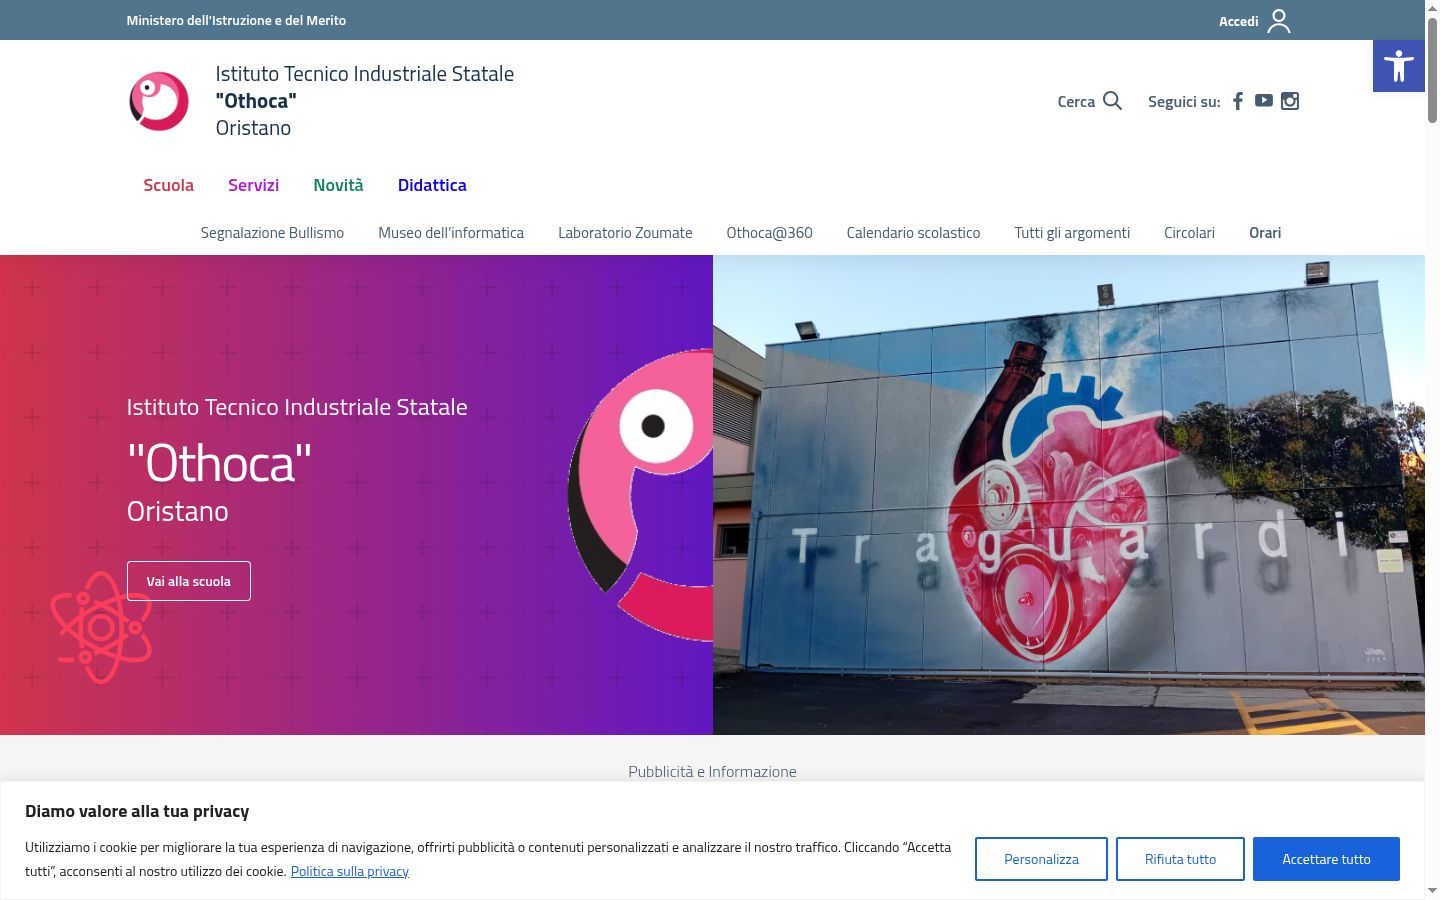Visit the Othoca@360 page
Viewport: 1440px width, 900px height.
[769, 233]
